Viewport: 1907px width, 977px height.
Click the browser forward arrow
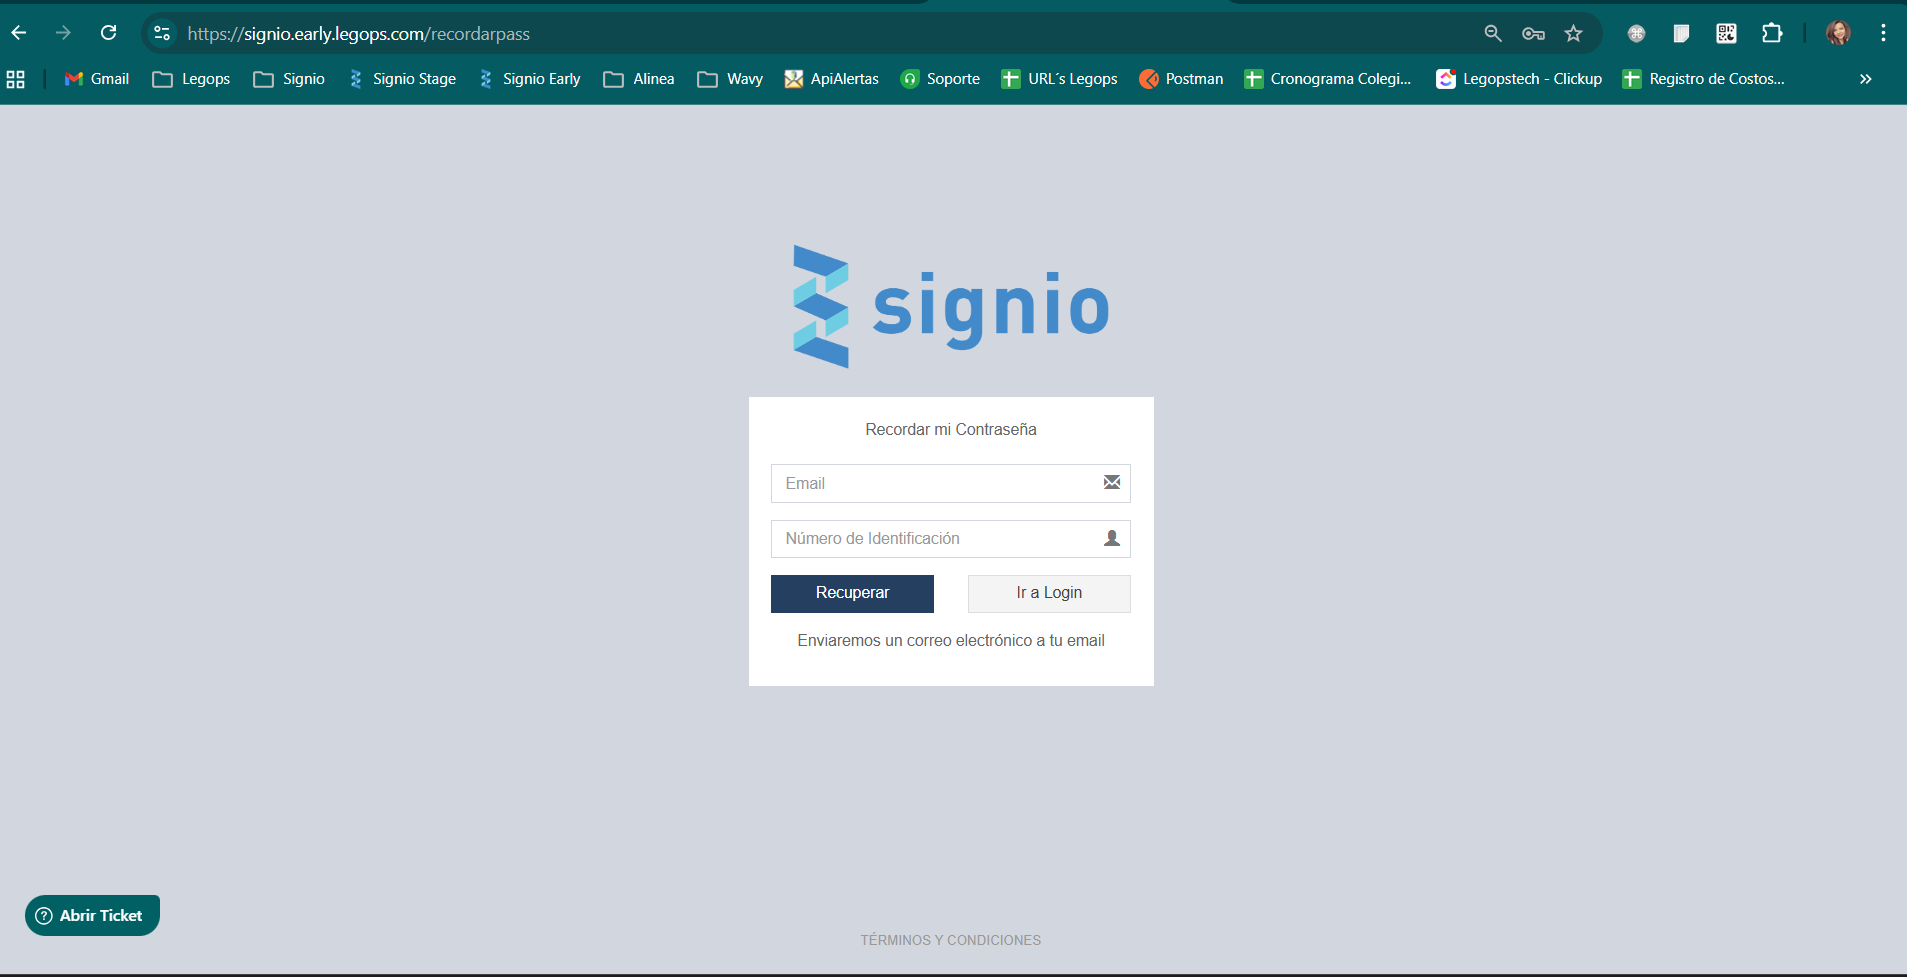[63, 33]
